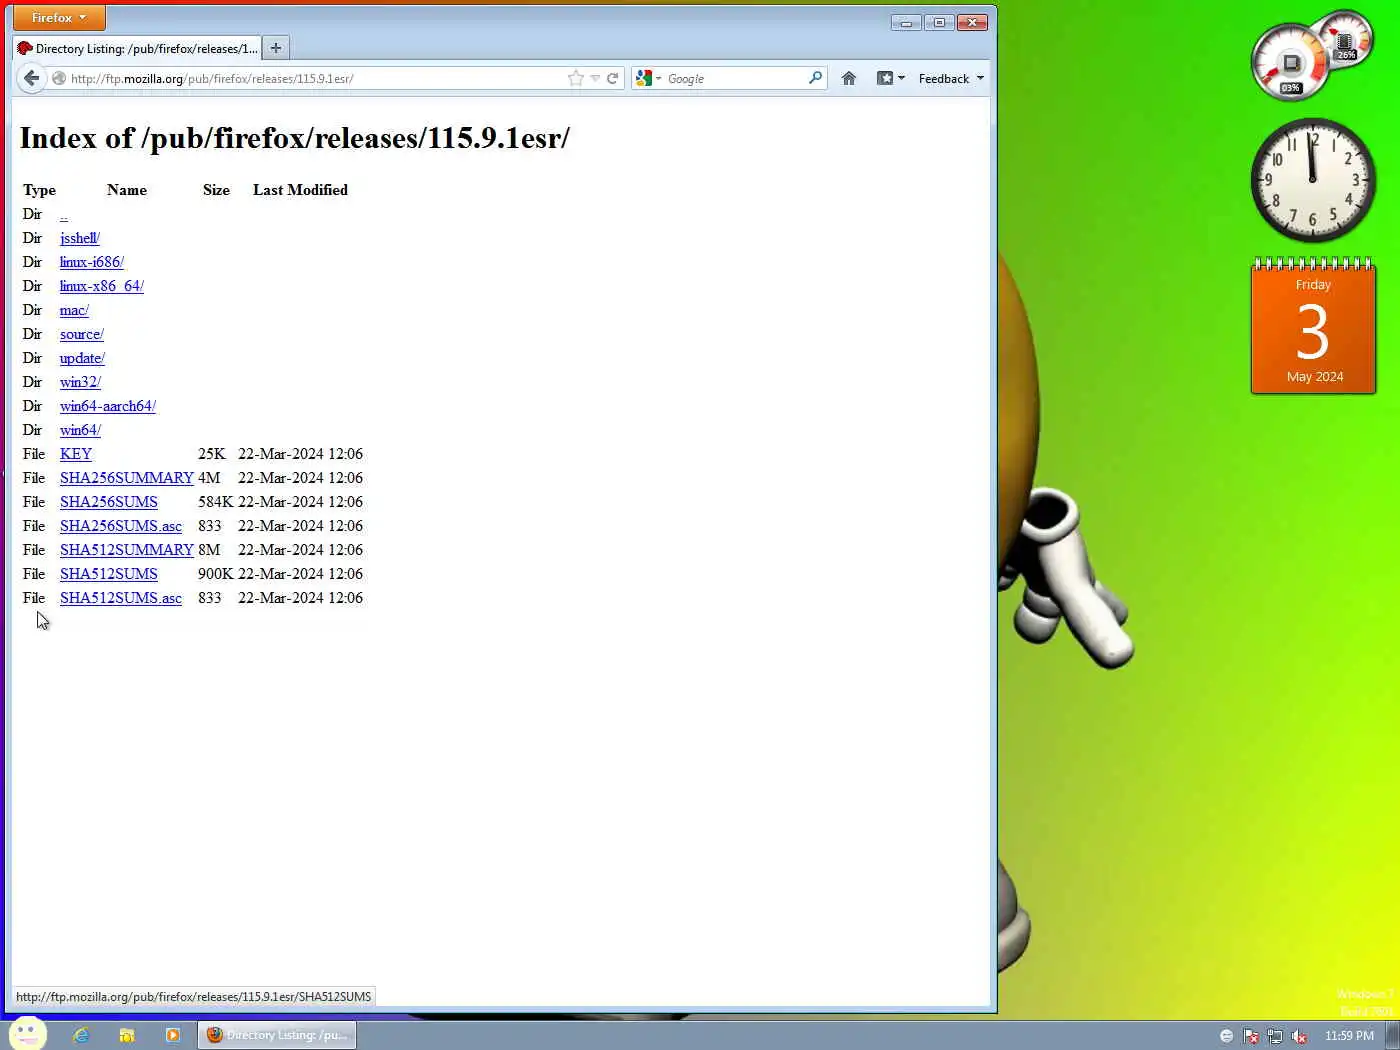Launch Windows Media Player from taskbar
The image size is (1400, 1050).
[172, 1035]
